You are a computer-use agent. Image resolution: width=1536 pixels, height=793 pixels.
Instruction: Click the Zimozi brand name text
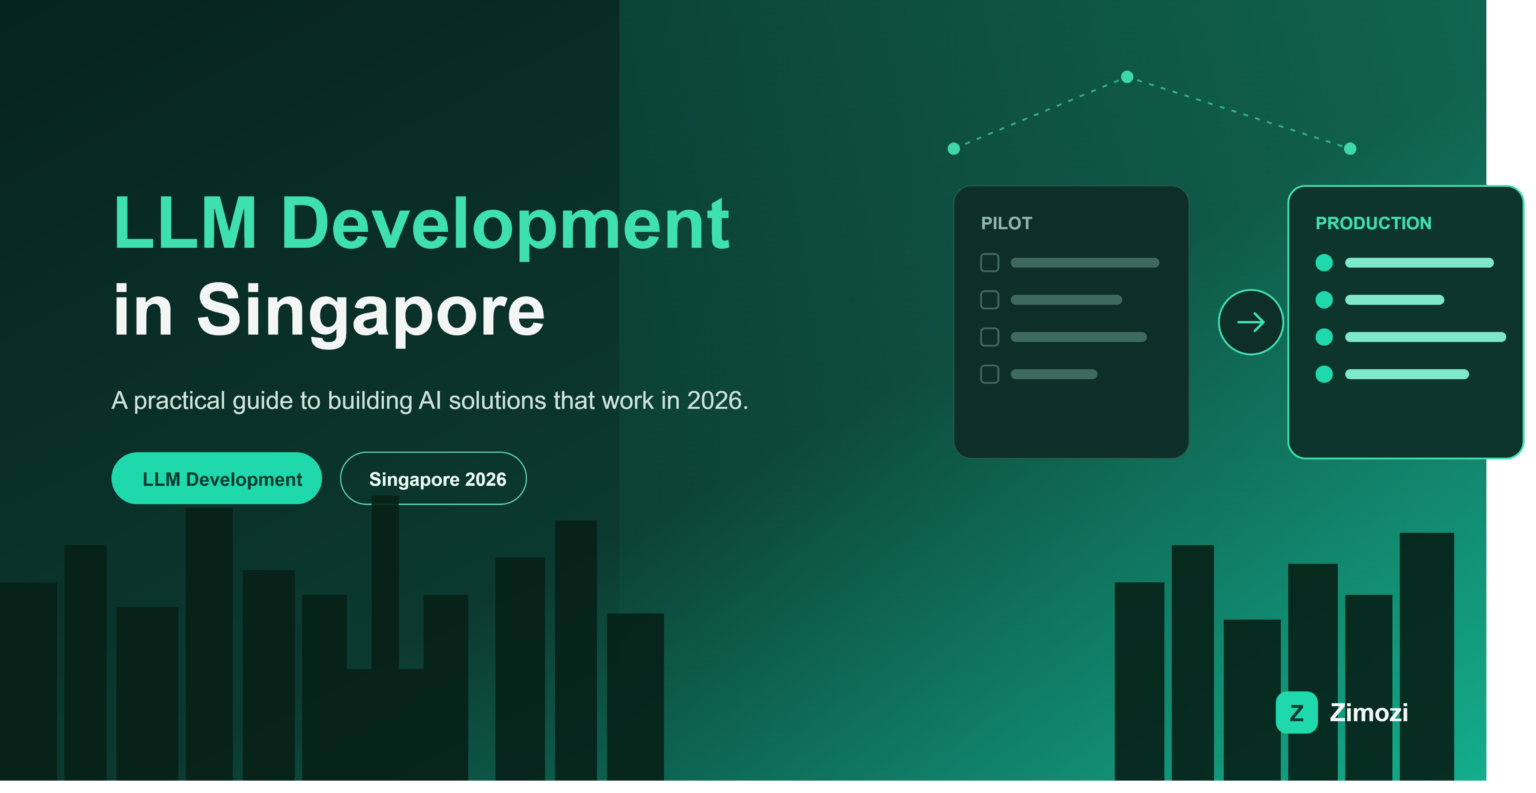point(1369,713)
